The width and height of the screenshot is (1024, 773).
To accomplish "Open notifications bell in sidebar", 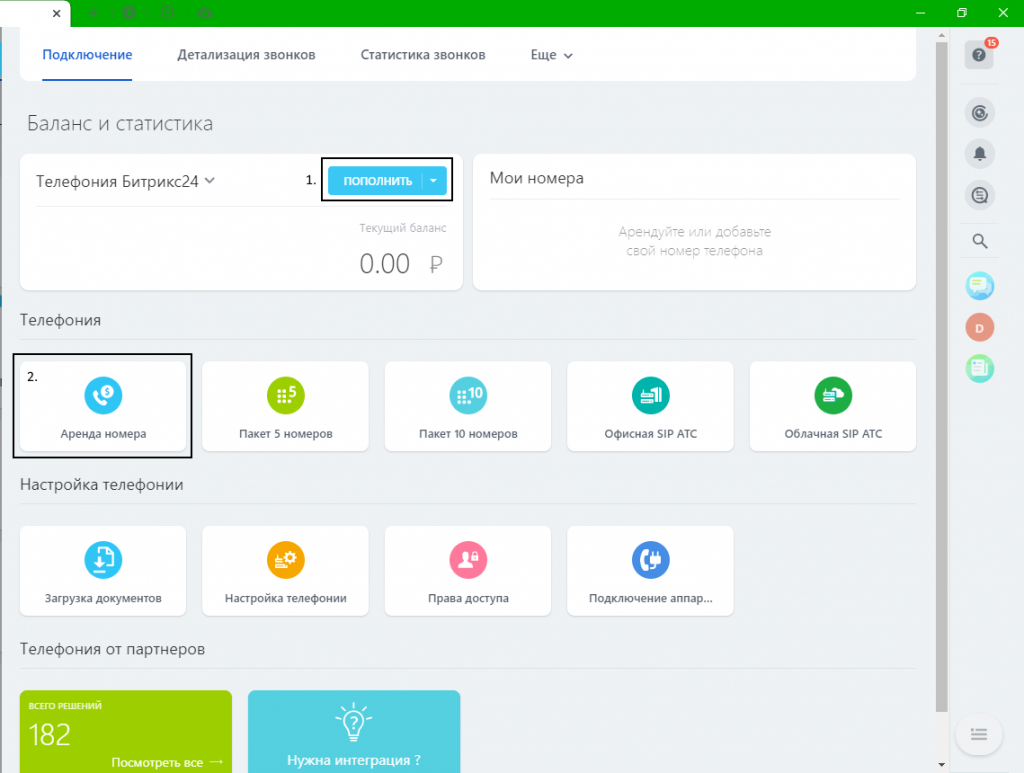I will point(980,154).
